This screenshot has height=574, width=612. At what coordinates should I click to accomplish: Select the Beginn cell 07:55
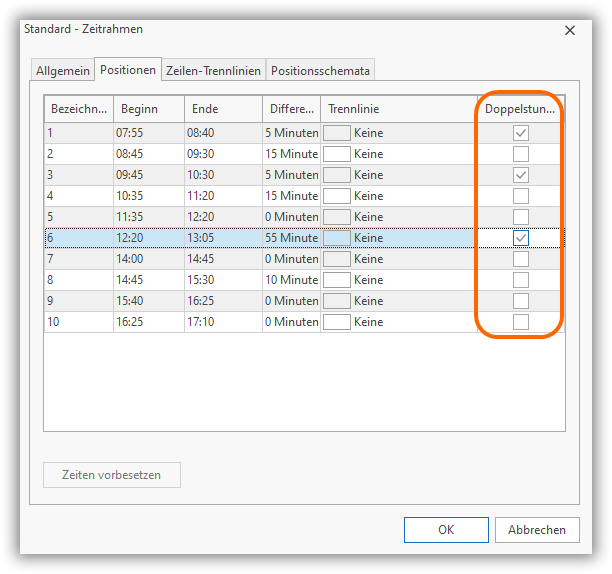[x=130, y=133]
